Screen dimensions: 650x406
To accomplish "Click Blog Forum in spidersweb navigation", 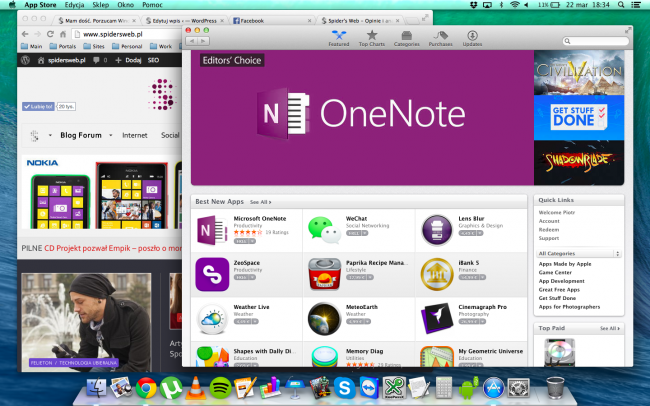I will coord(81,135).
